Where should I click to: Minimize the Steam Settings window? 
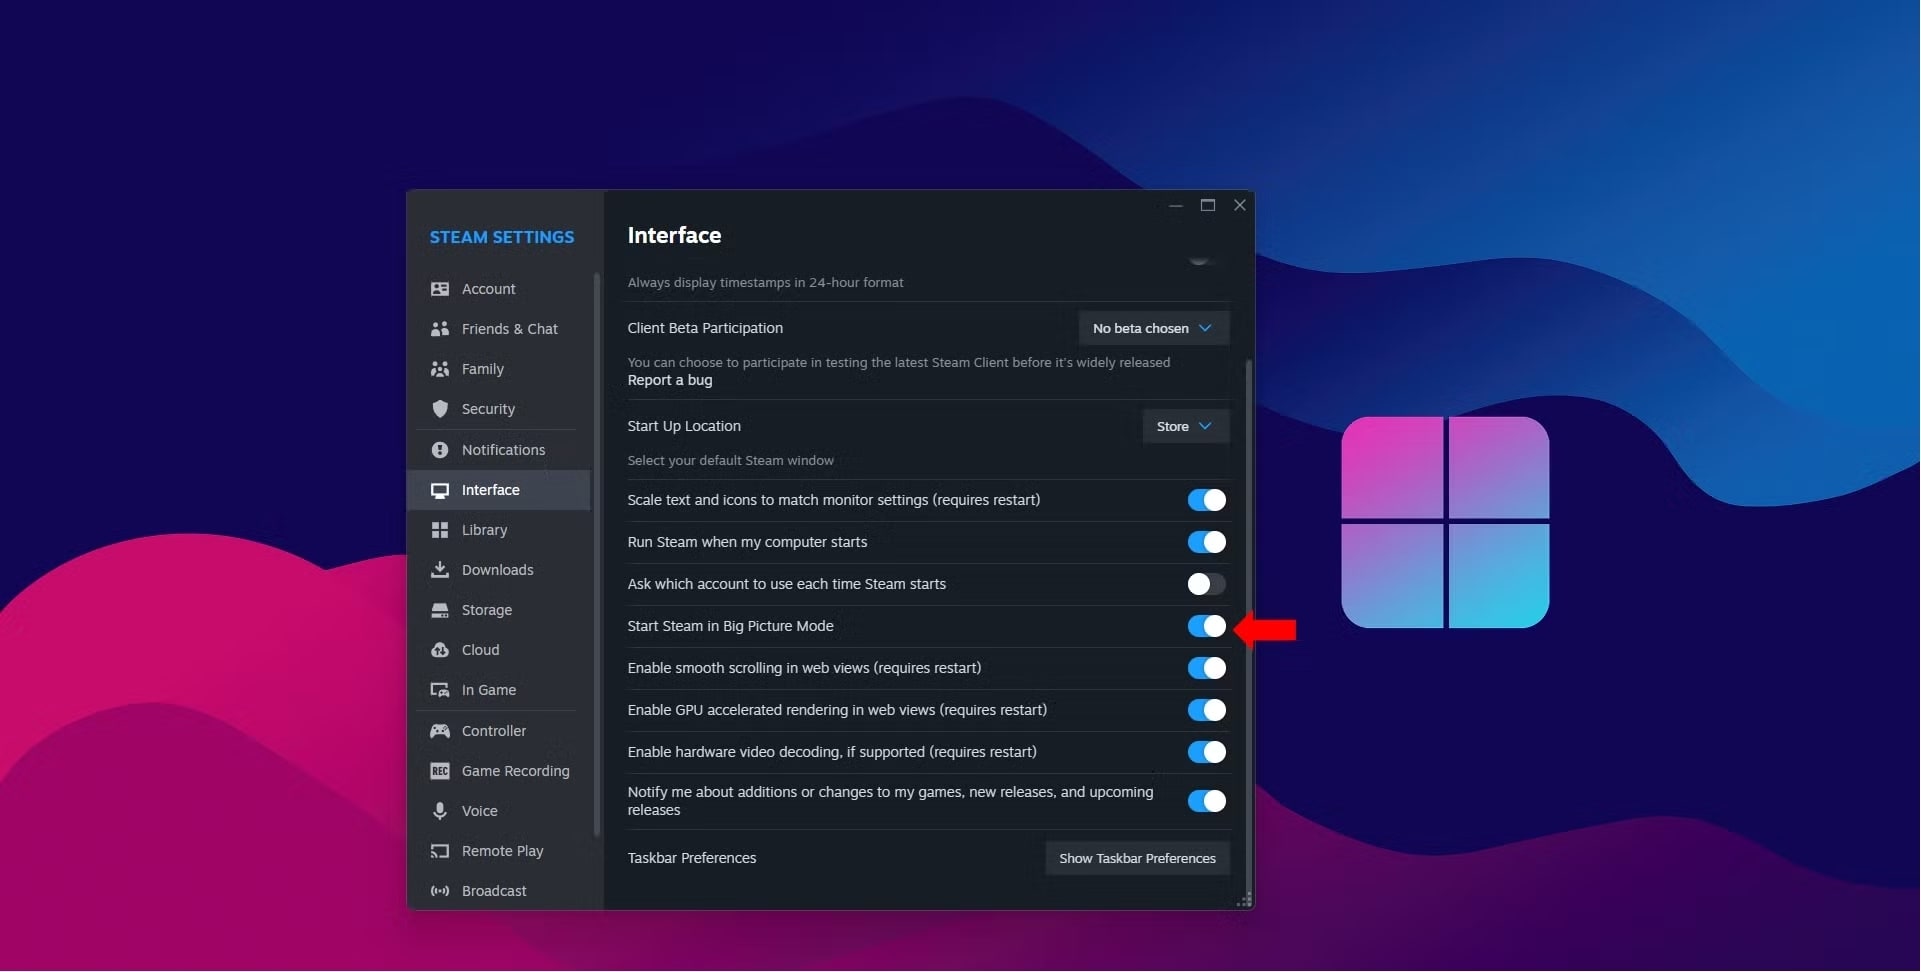1176,205
